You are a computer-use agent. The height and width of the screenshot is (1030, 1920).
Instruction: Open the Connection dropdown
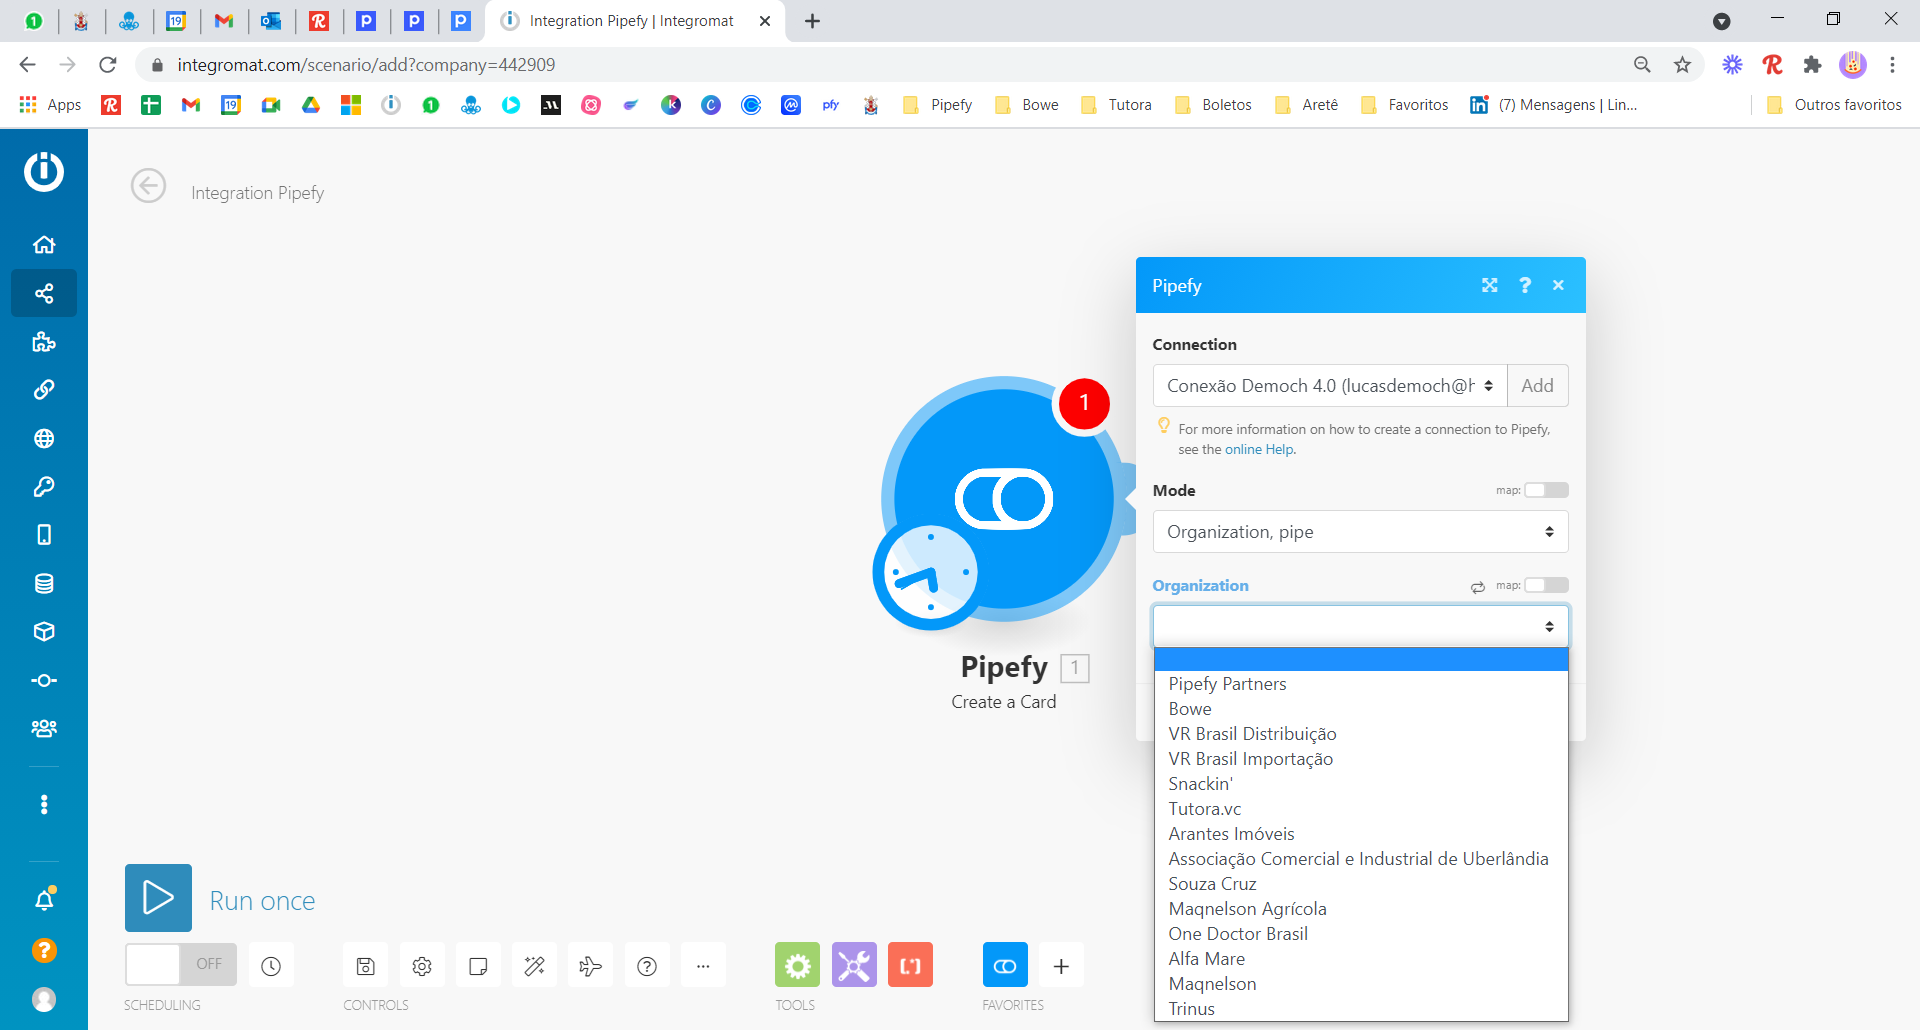pos(1330,386)
